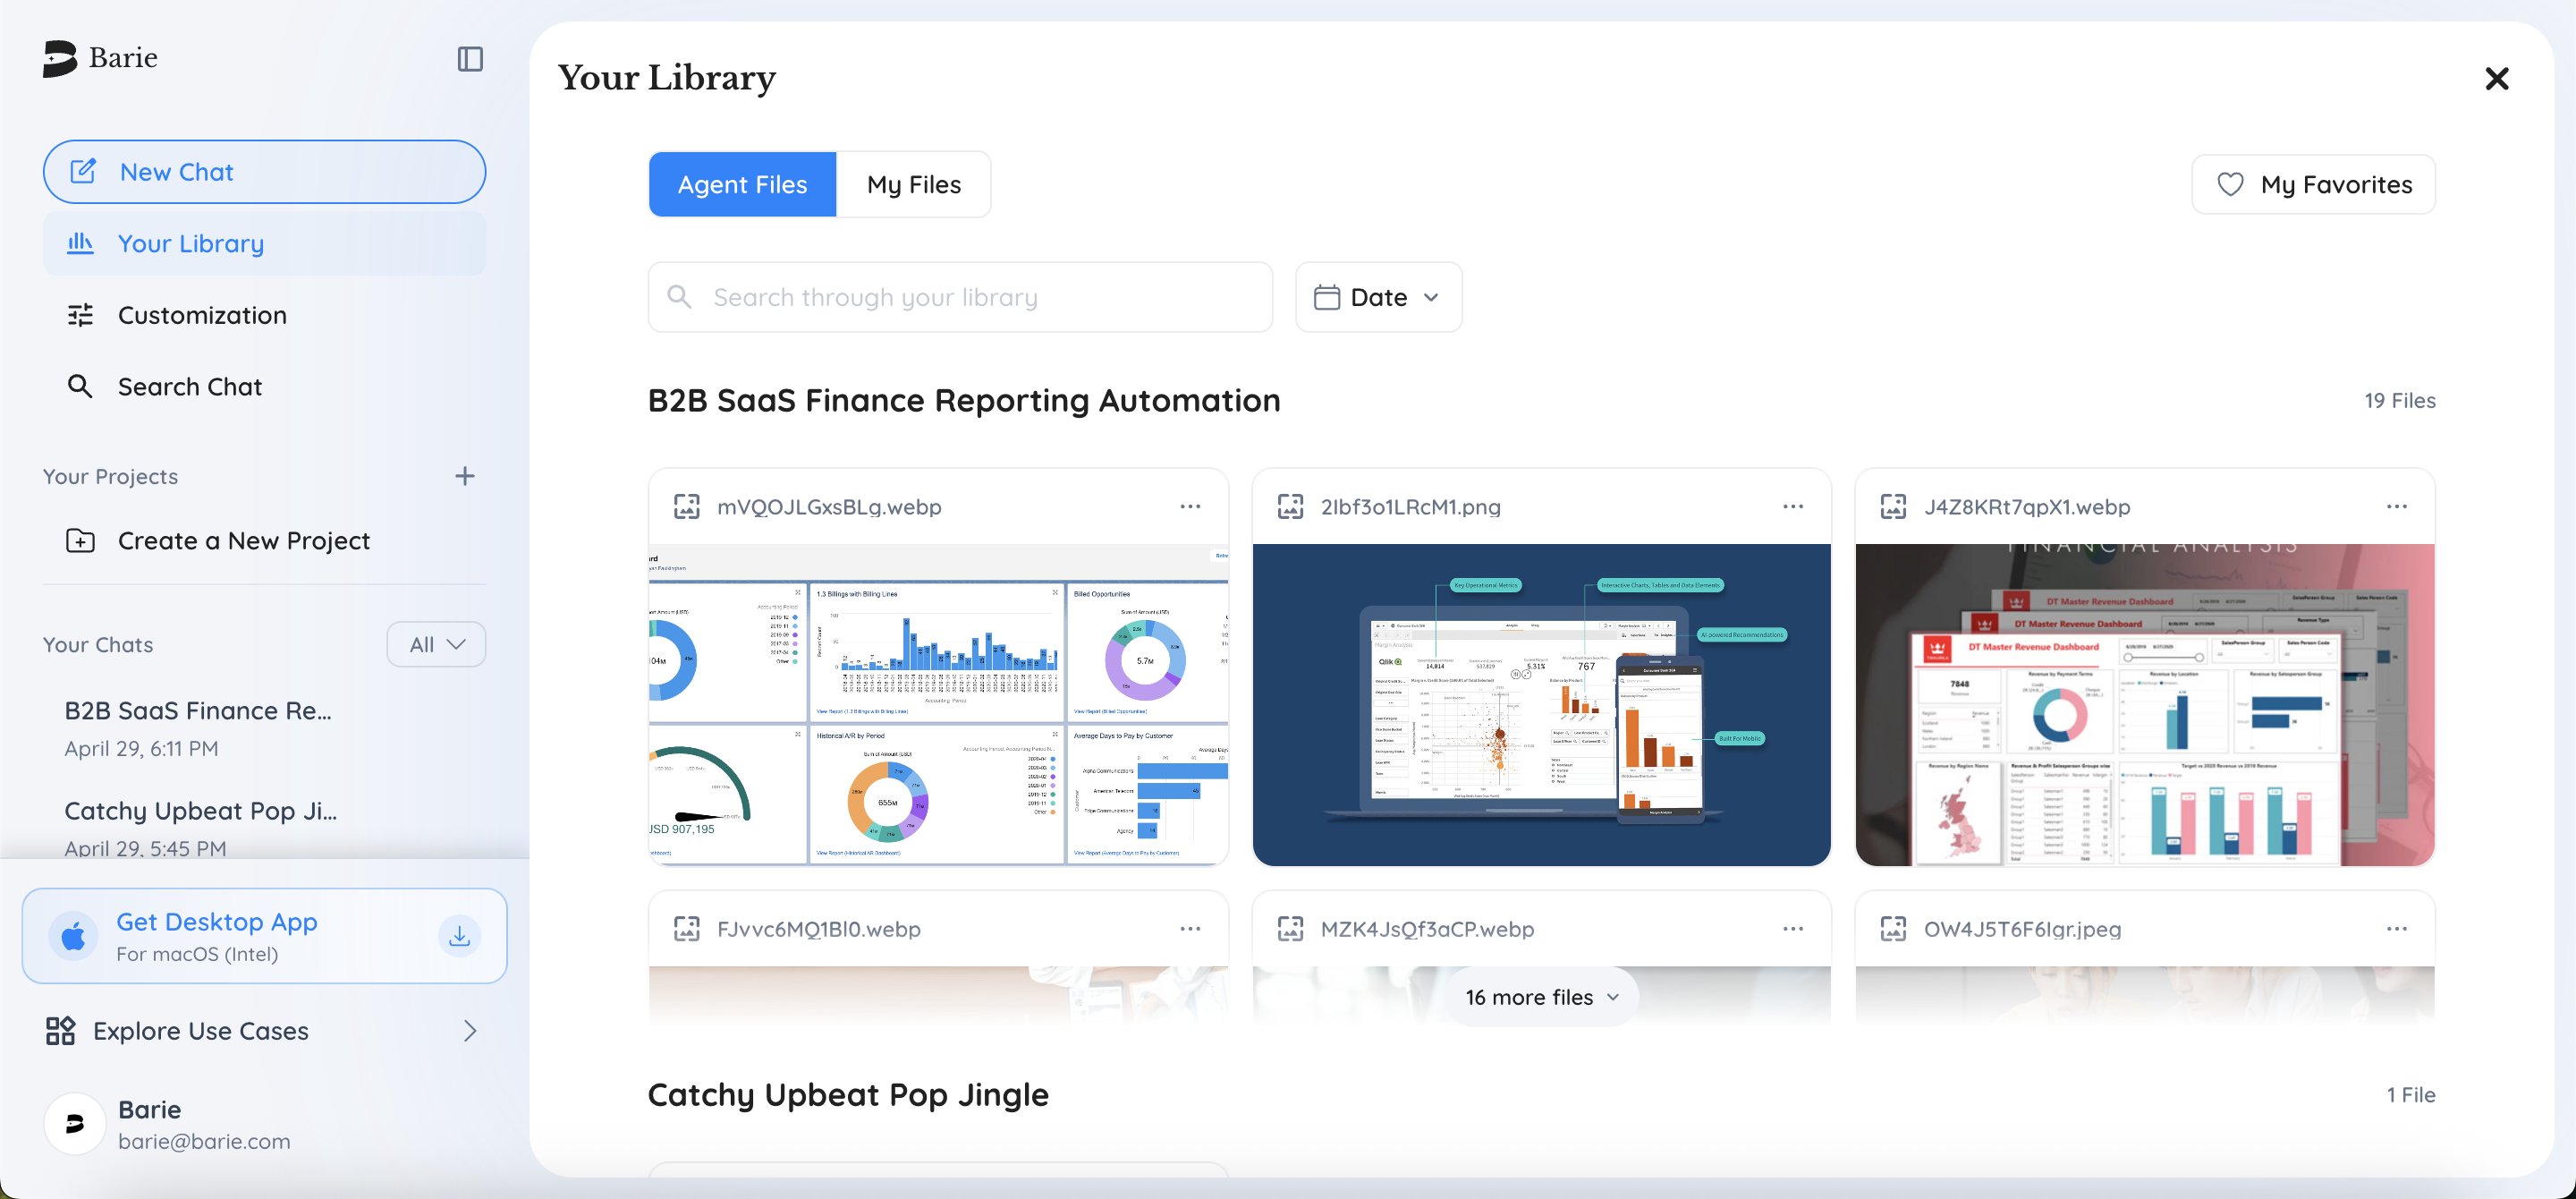Open options menu for MZK4JsQf3aCP.webp
This screenshot has height=1199, width=2576.
(1793, 928)
